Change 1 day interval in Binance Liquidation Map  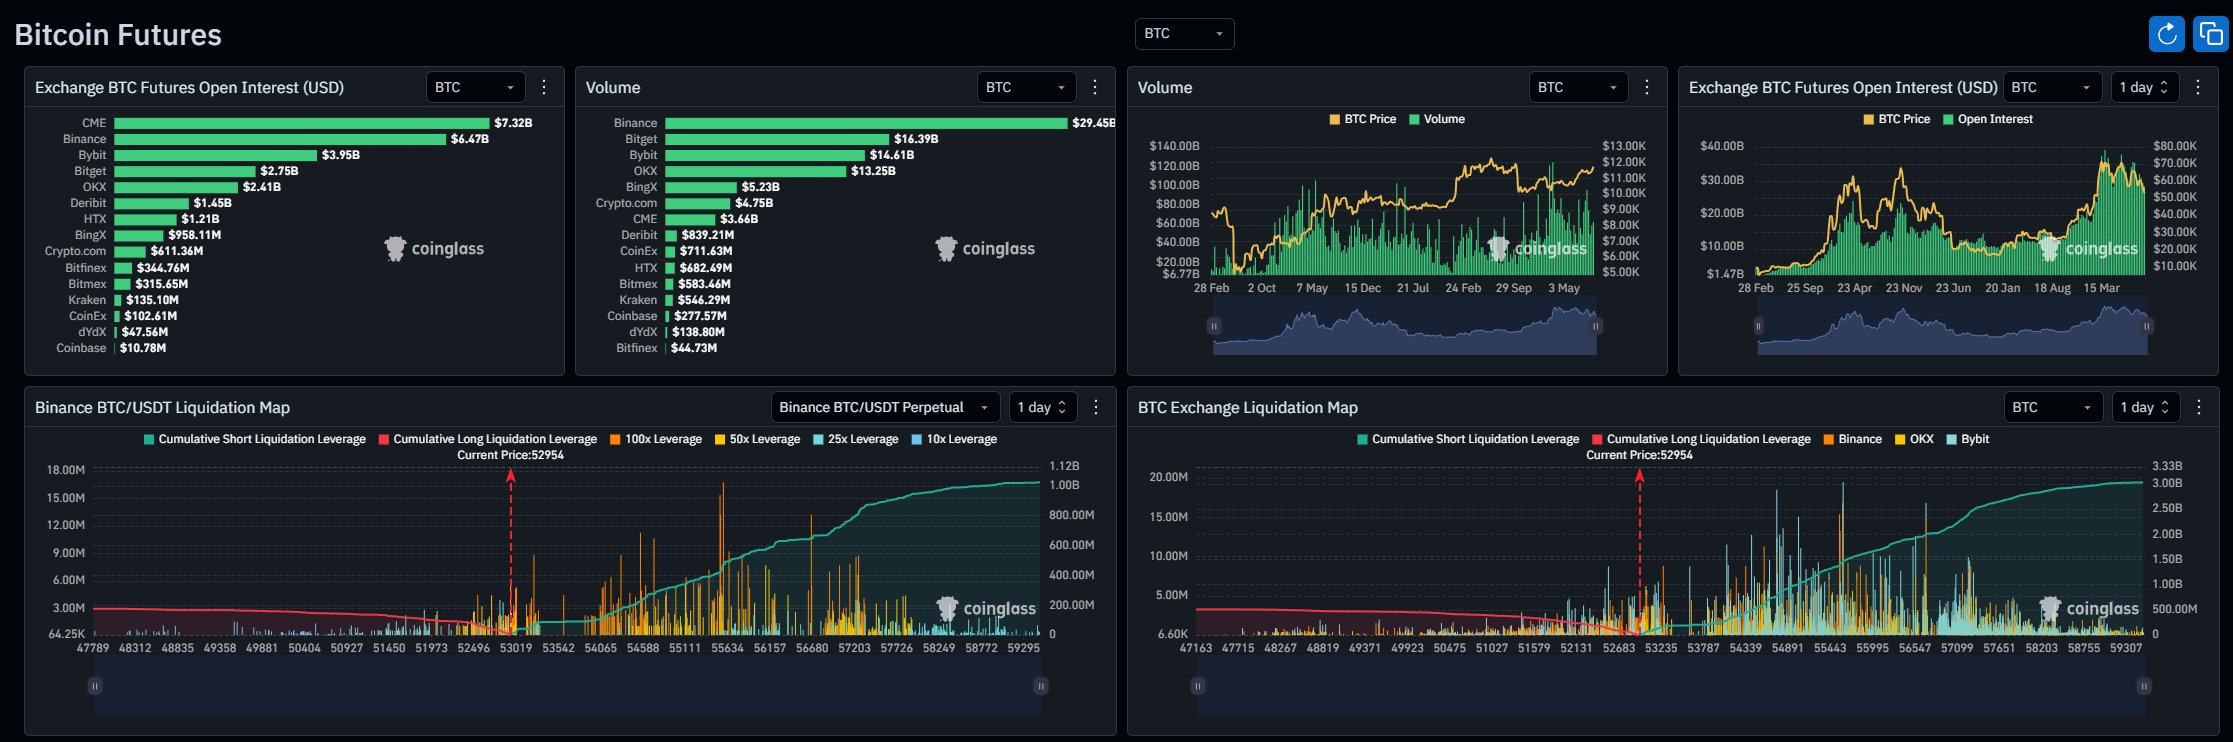(1042, 407)
